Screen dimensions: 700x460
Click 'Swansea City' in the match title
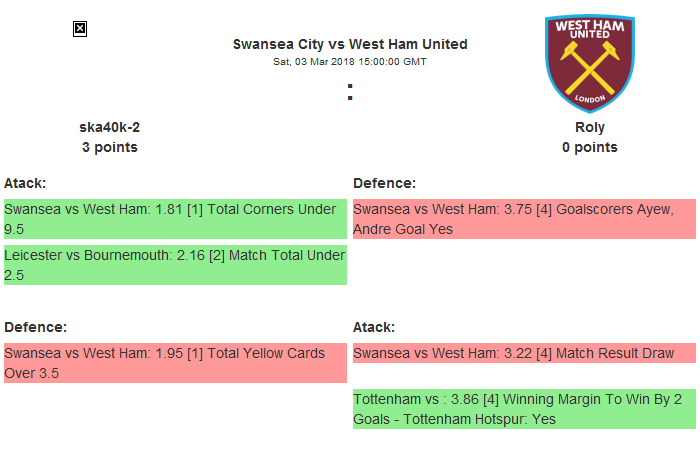point(275,44)
